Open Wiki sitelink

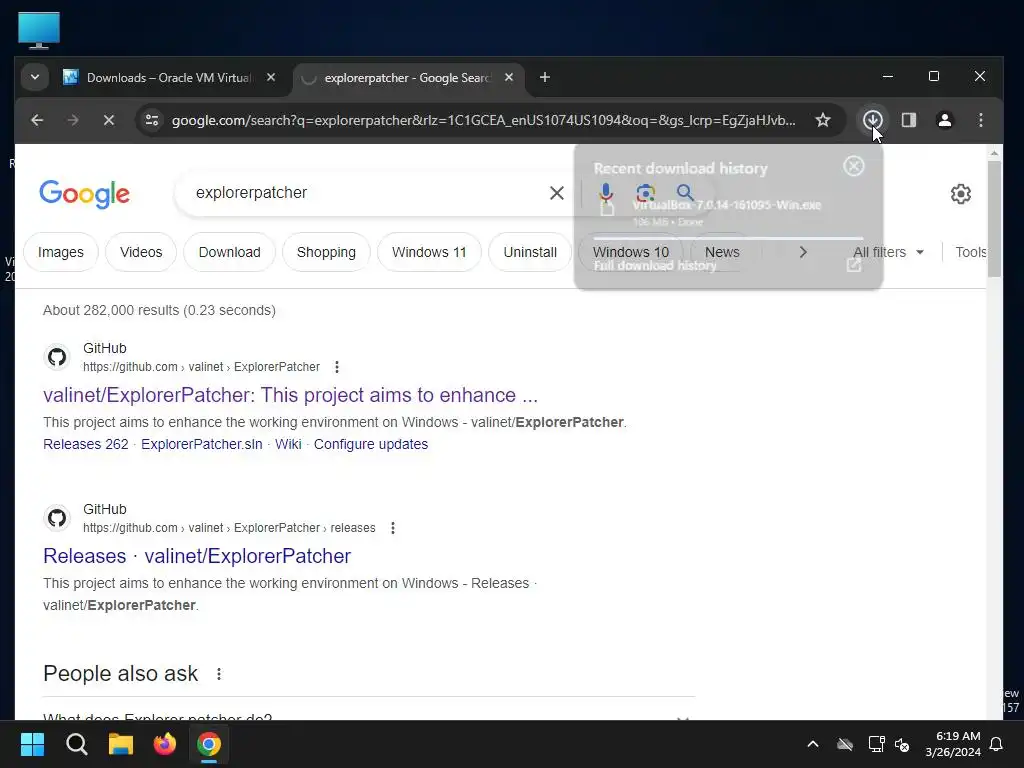[288, 444]
